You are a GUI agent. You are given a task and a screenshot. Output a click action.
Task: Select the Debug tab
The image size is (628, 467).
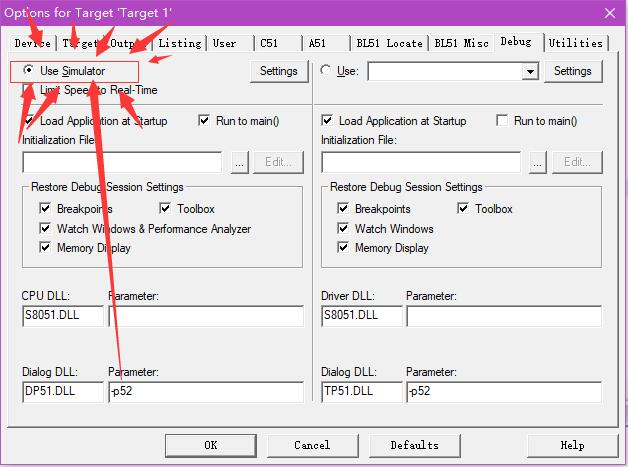[519, 42]
